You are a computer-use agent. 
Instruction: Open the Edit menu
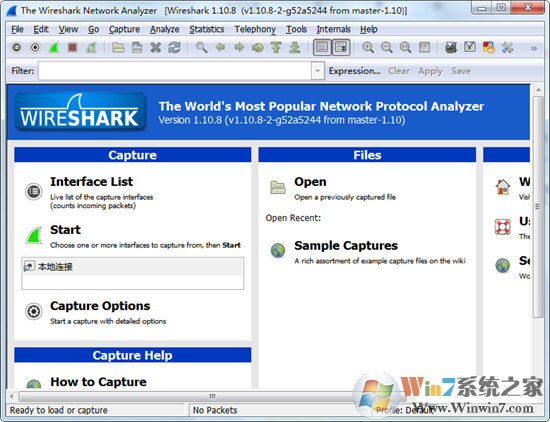41,29
